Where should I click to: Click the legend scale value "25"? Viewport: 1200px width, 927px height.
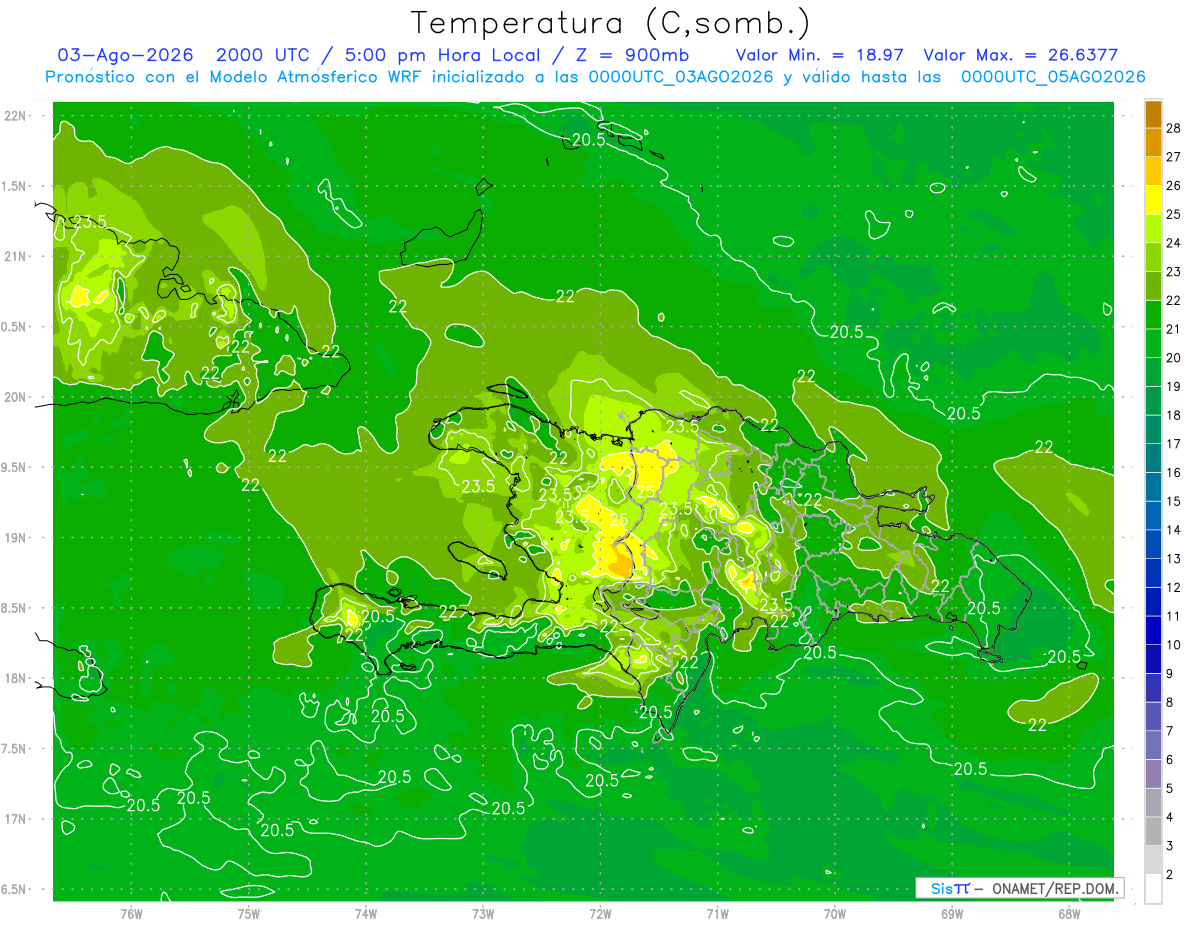1174,214
